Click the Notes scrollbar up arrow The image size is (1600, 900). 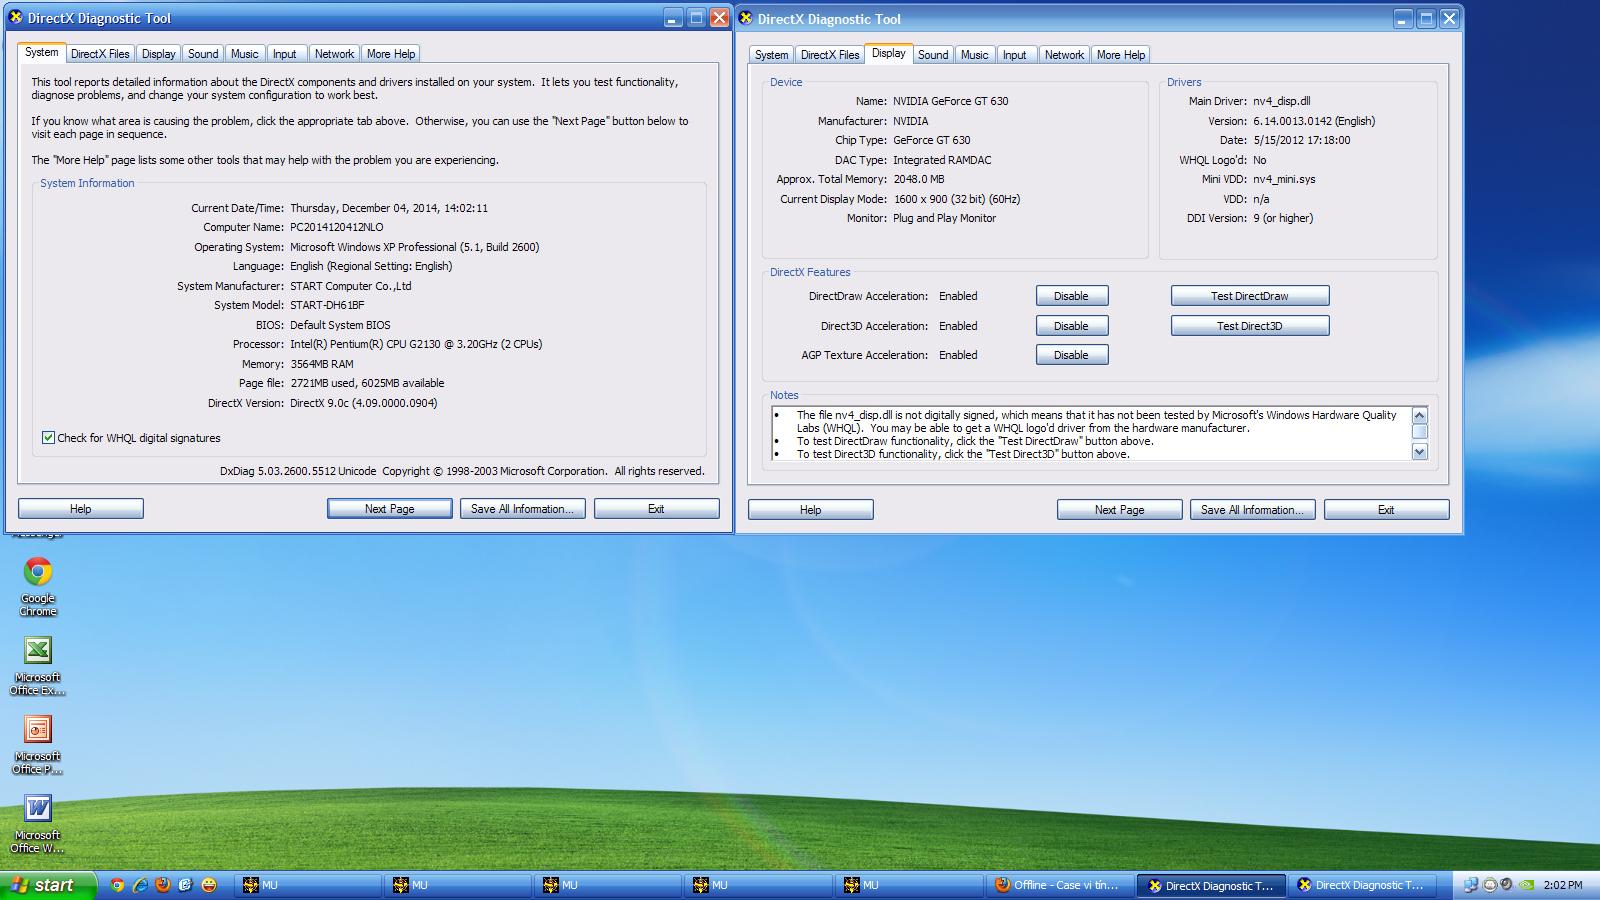point(1419,415)
